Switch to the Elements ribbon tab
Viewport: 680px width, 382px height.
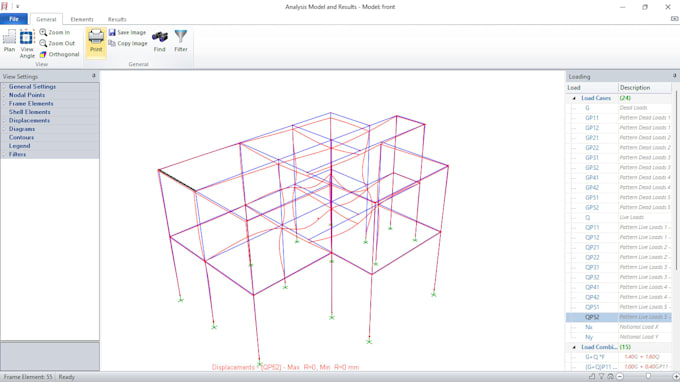(82, 20)
